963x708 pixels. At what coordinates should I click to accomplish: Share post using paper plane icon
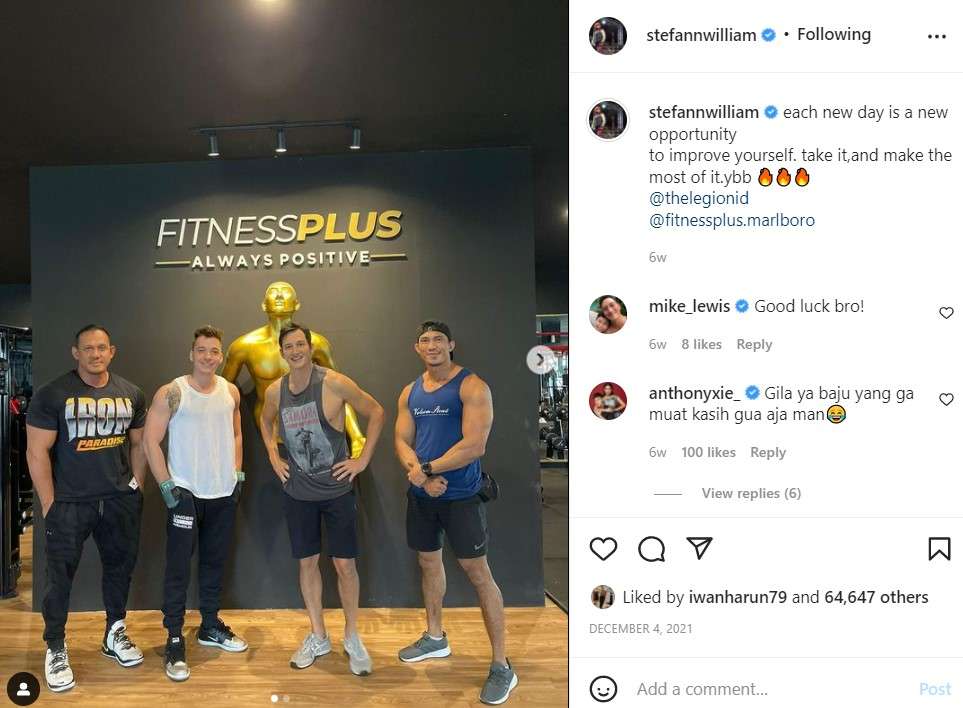click(699, 548)
